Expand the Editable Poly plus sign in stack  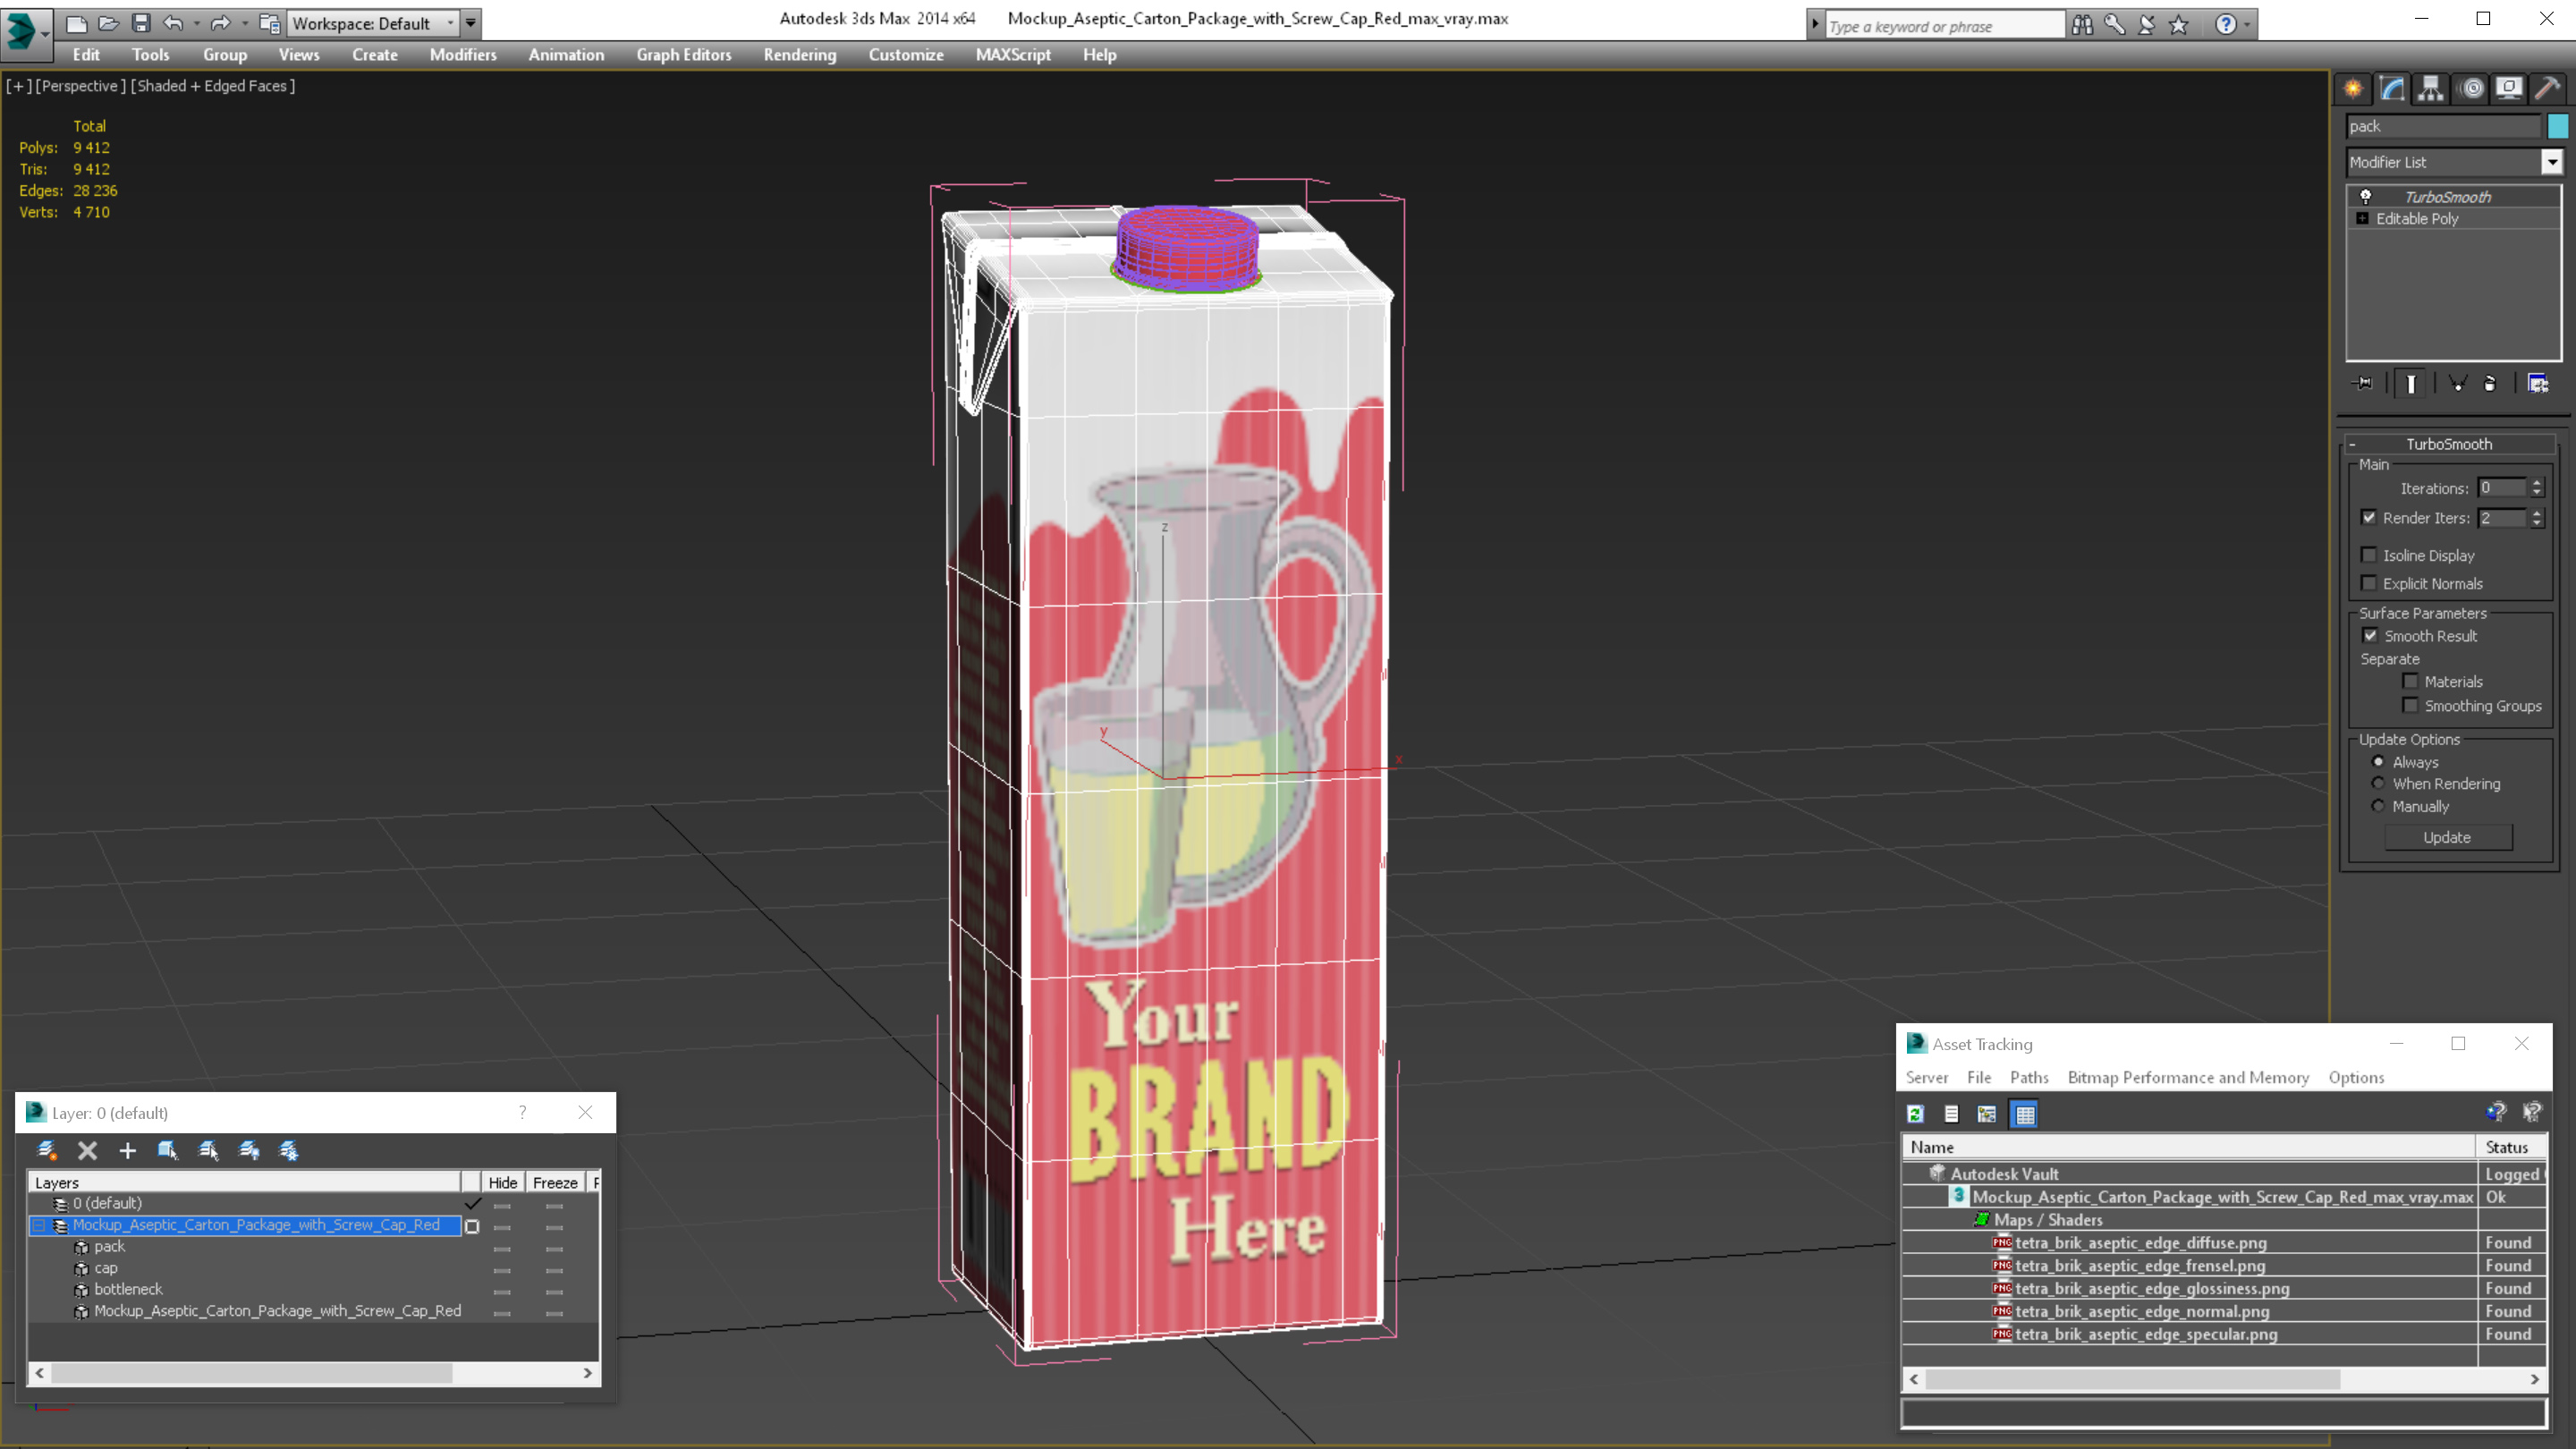[x=2362, y=218]
